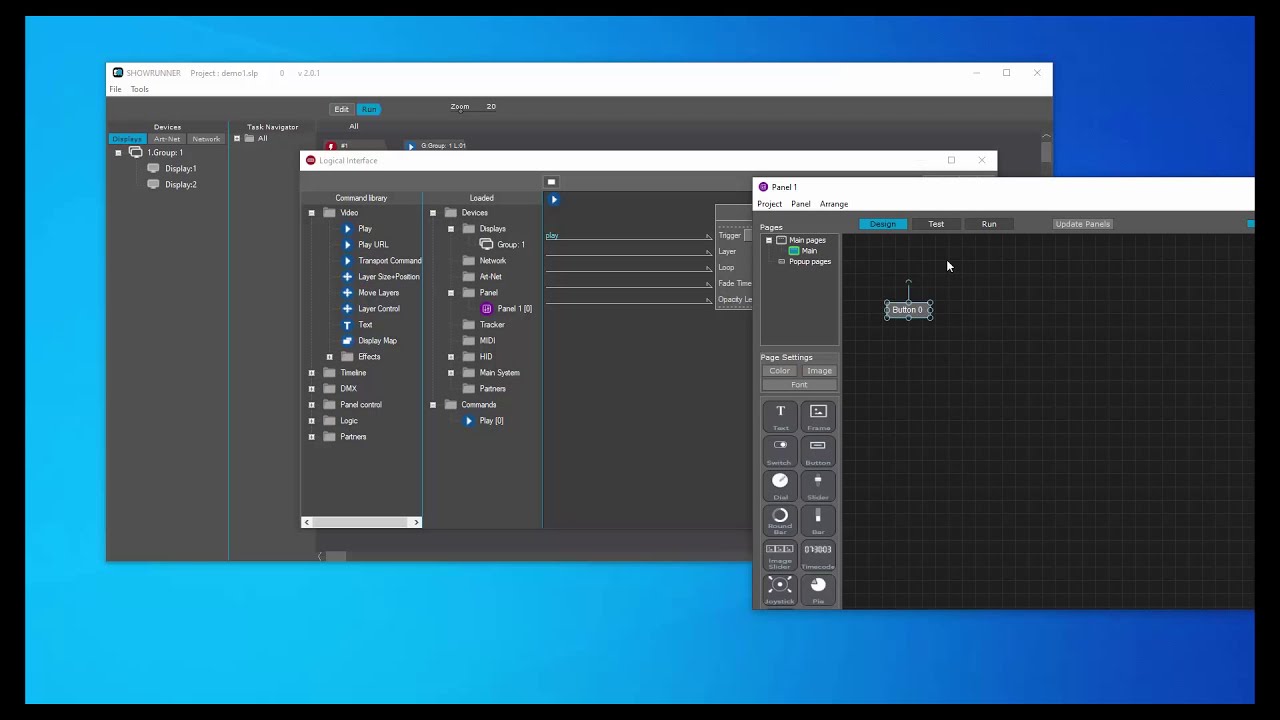Open page Image settings
The image size is (1280, 720).
click(x=819, y=371)
